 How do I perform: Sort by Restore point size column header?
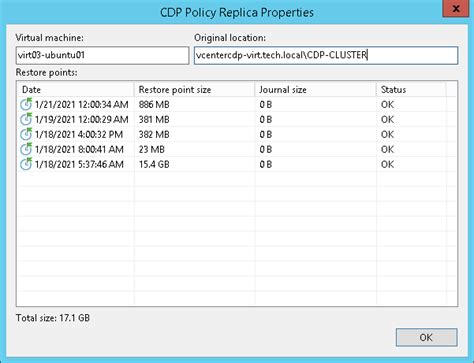194,90
